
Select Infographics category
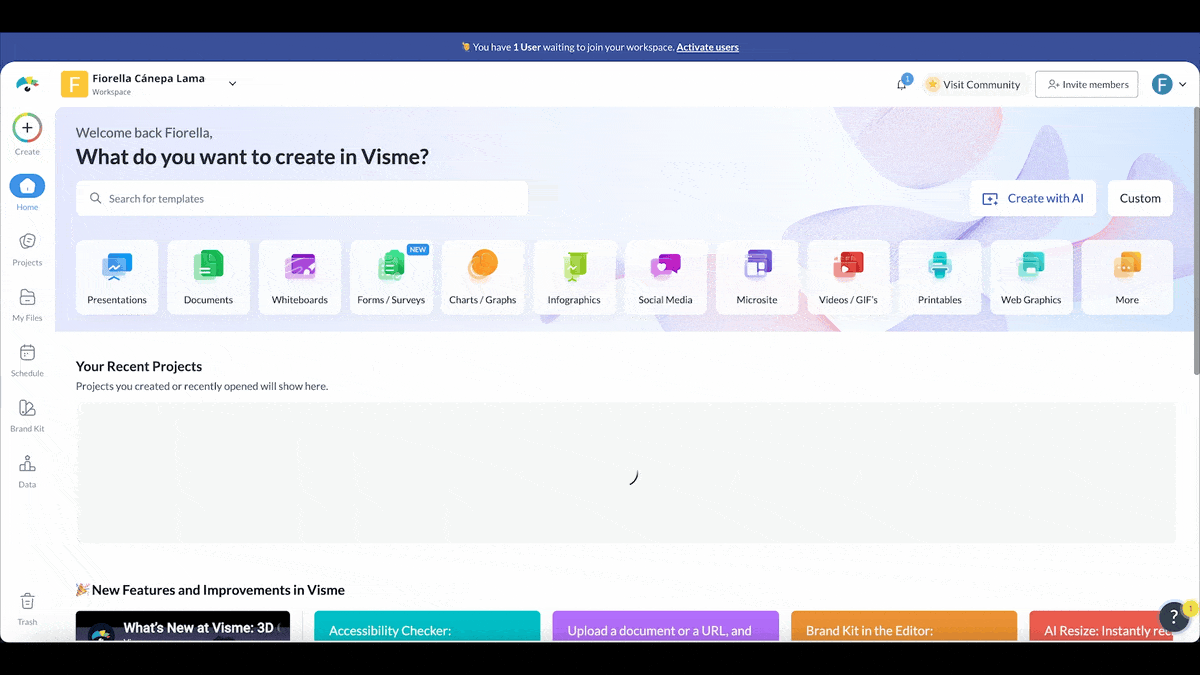point(574,277)
